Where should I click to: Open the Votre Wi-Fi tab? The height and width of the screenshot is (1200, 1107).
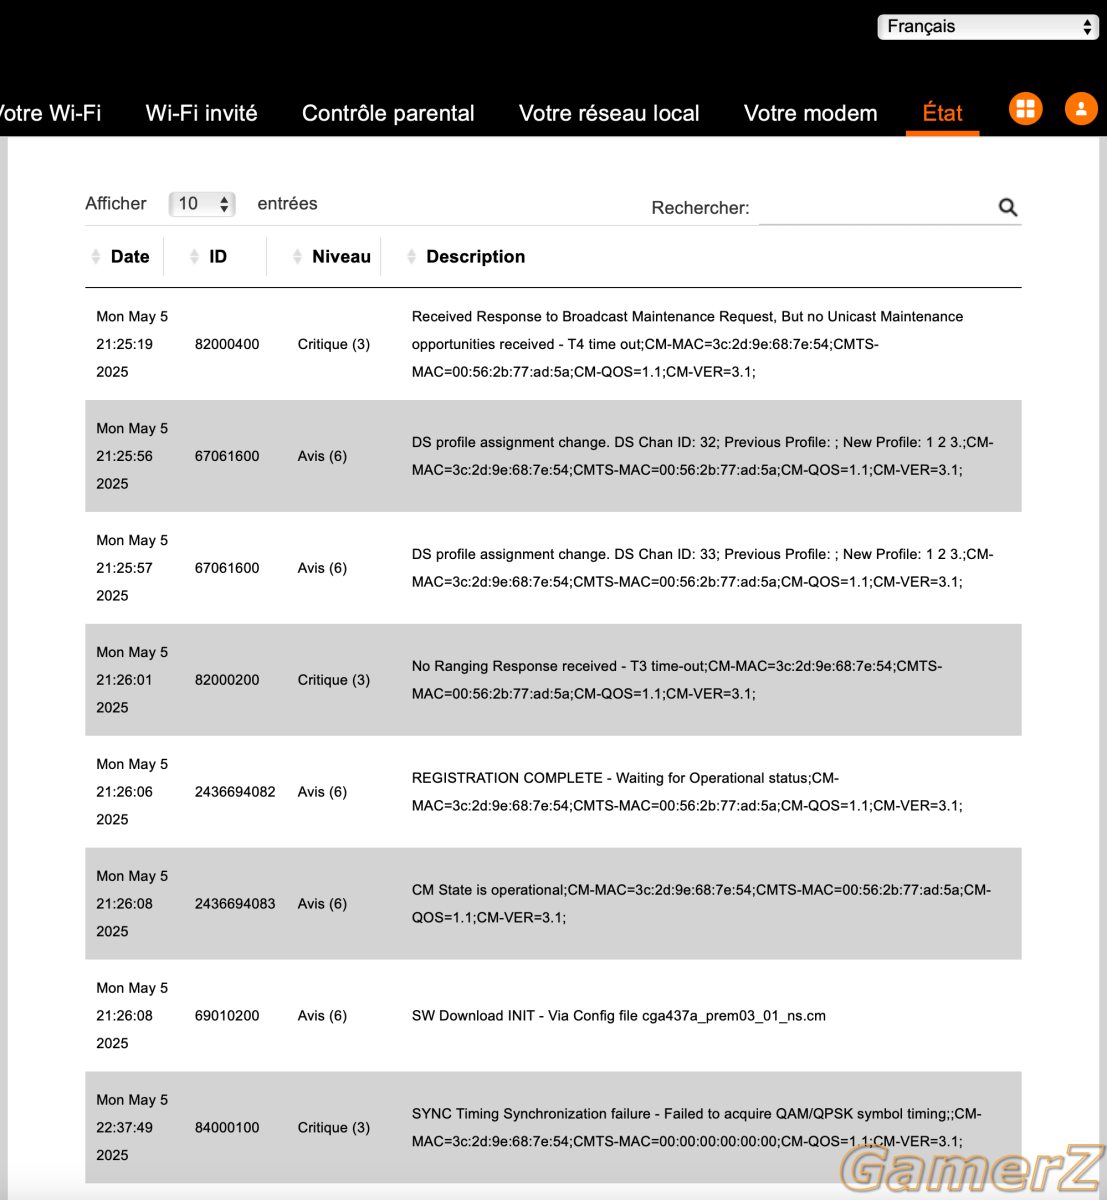pyautogui.click(x=50, y=113)
